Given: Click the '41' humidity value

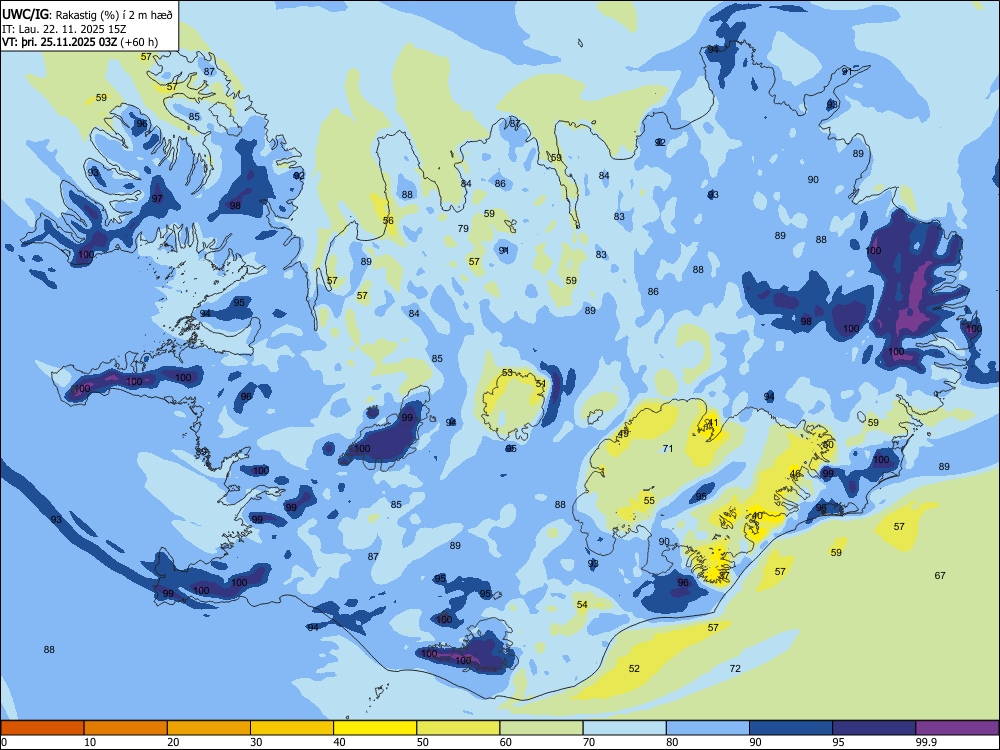Looking at the screenshot, I should click(x=712, y=423).
